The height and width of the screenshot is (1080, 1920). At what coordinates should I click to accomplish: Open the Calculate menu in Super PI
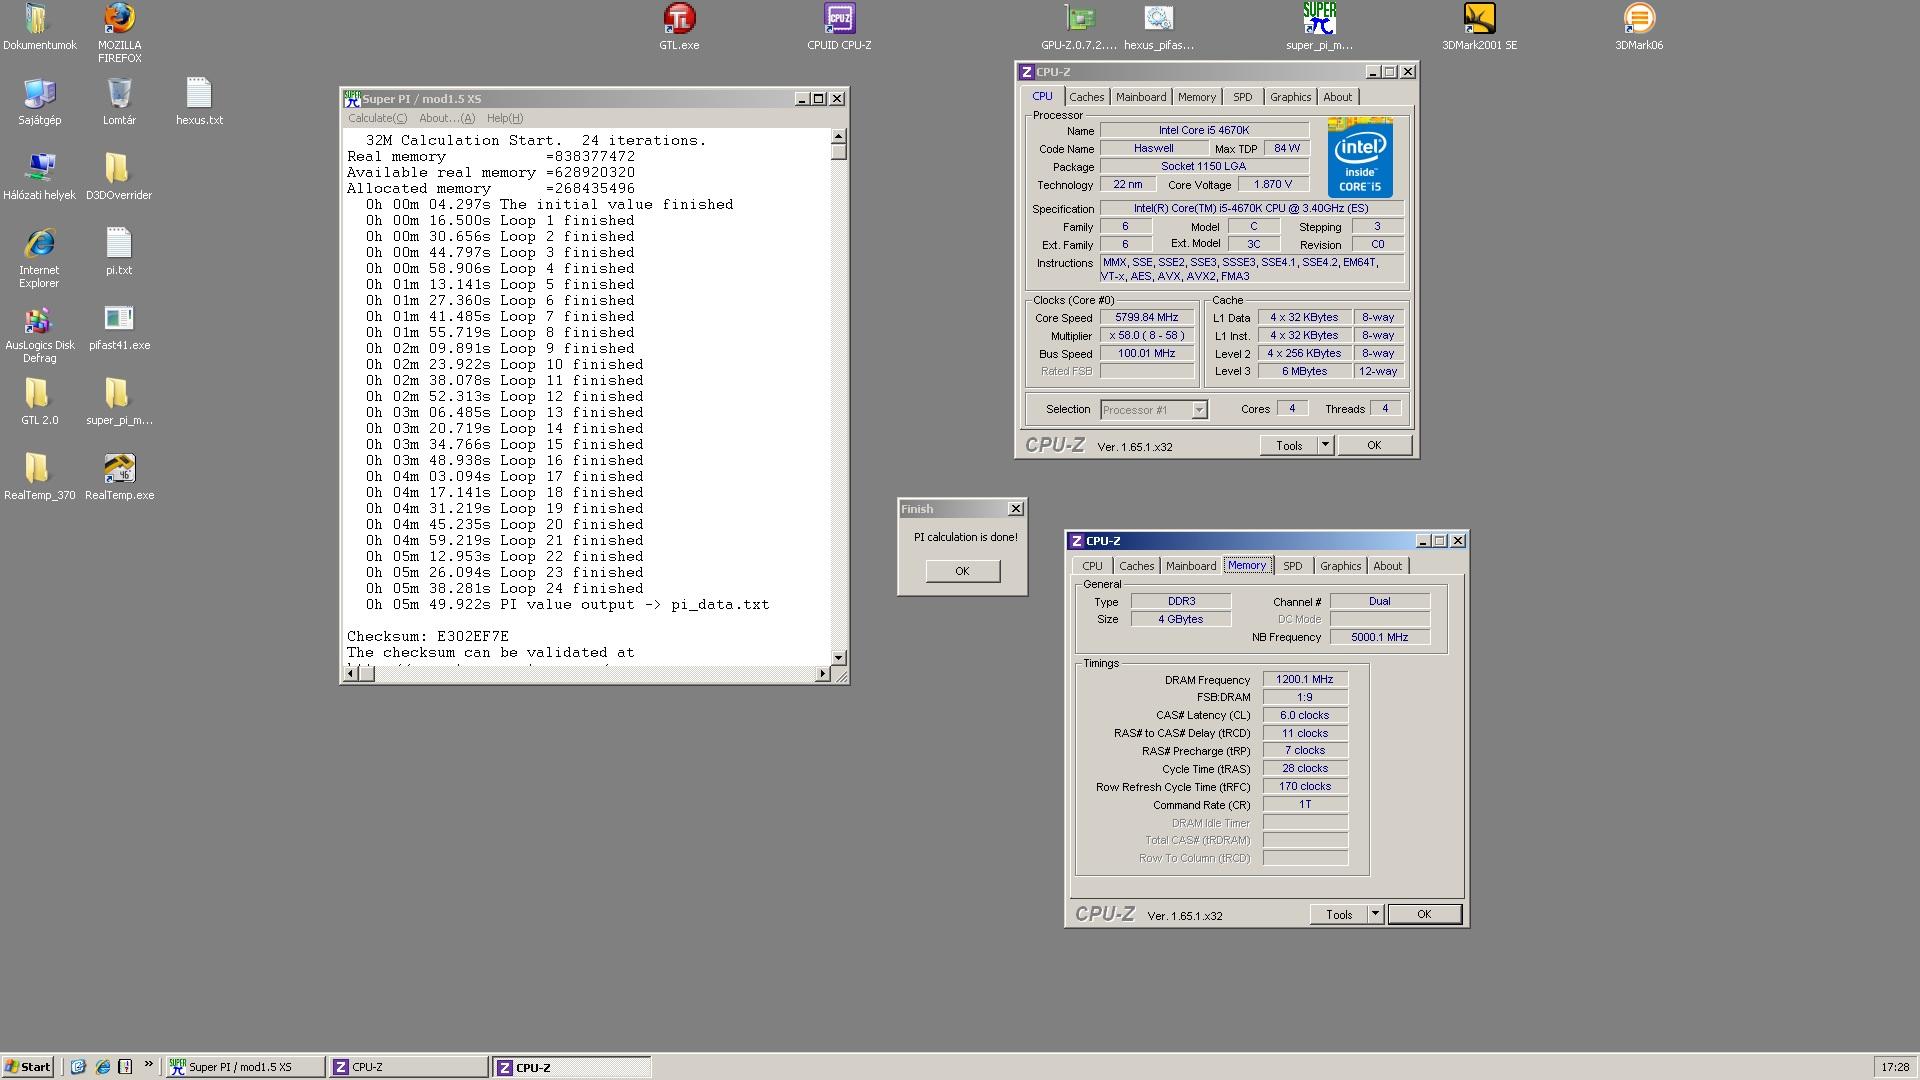click(x=377, y=118)
